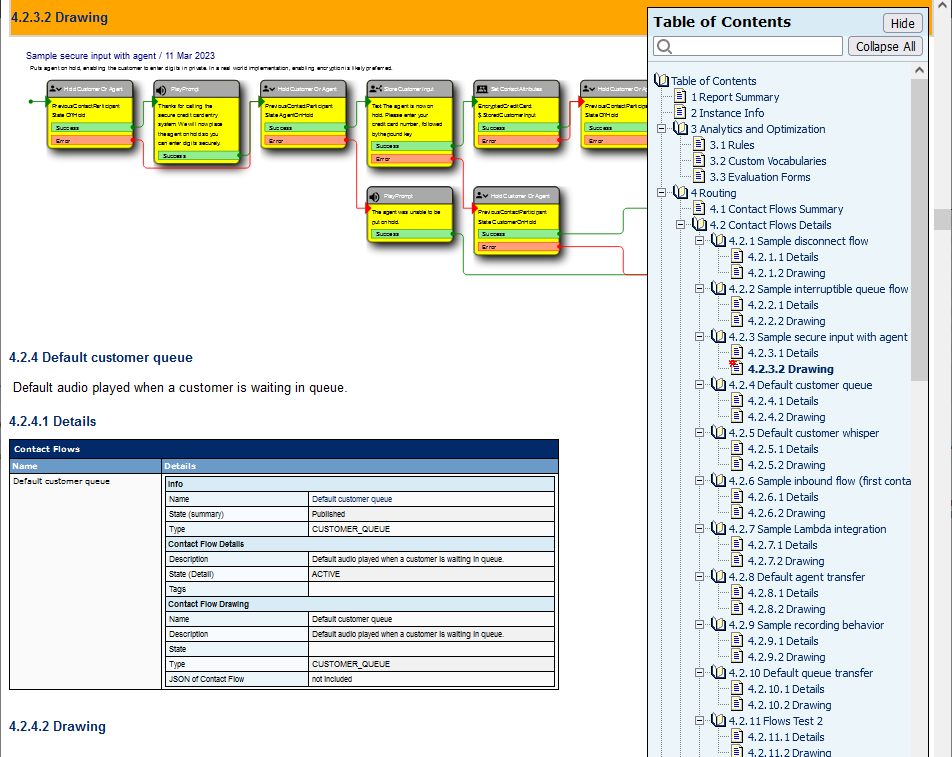The image size is (952, 757).
Task: Click the page icon next to 2 Instance Info
Action: point(681,112)
